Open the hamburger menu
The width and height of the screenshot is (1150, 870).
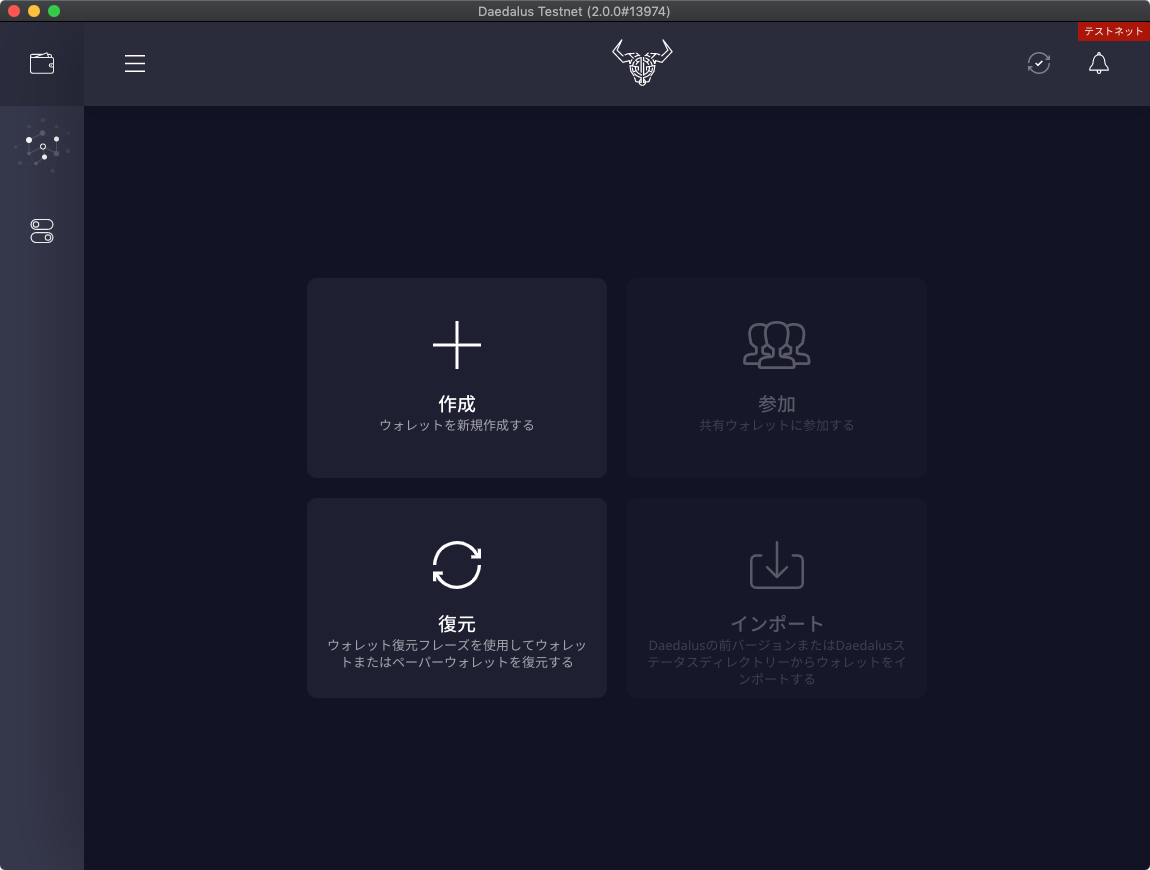coord(135,63)
